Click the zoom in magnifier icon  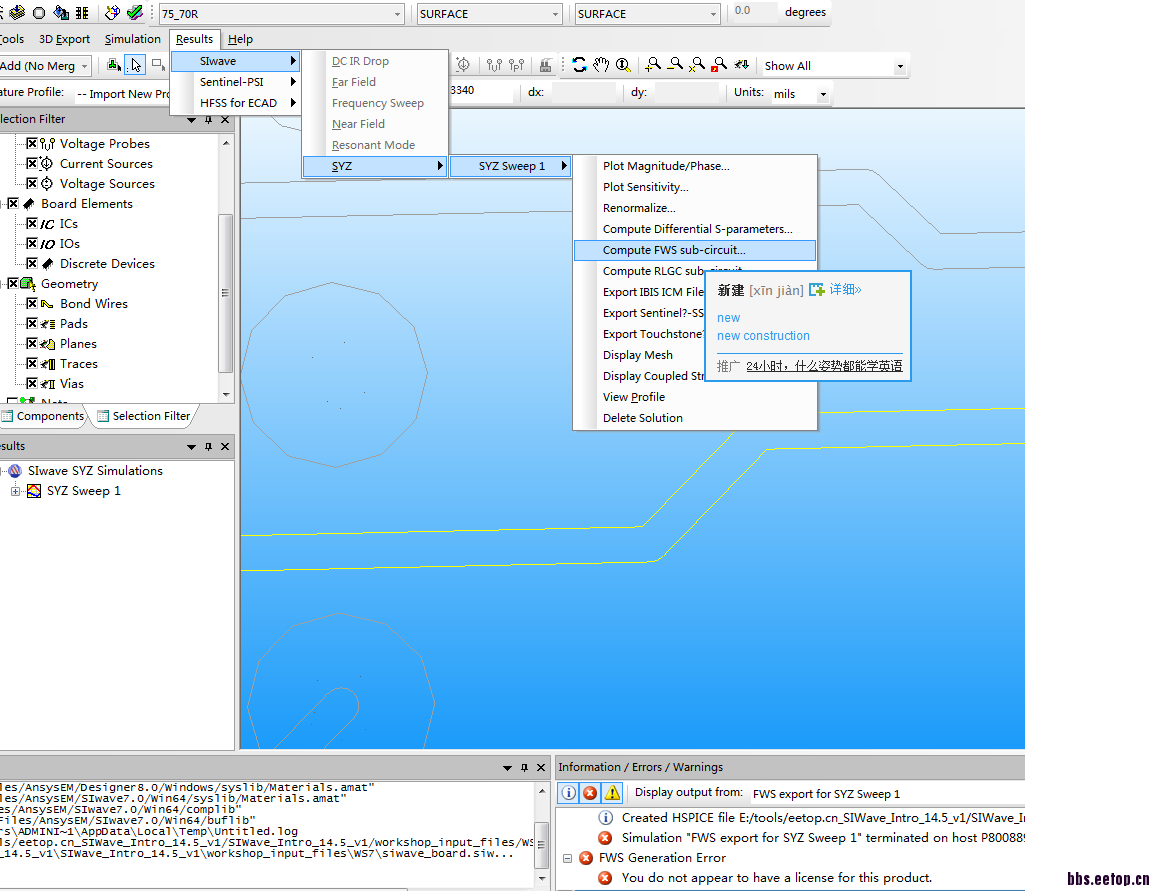[x=652, y=65]
